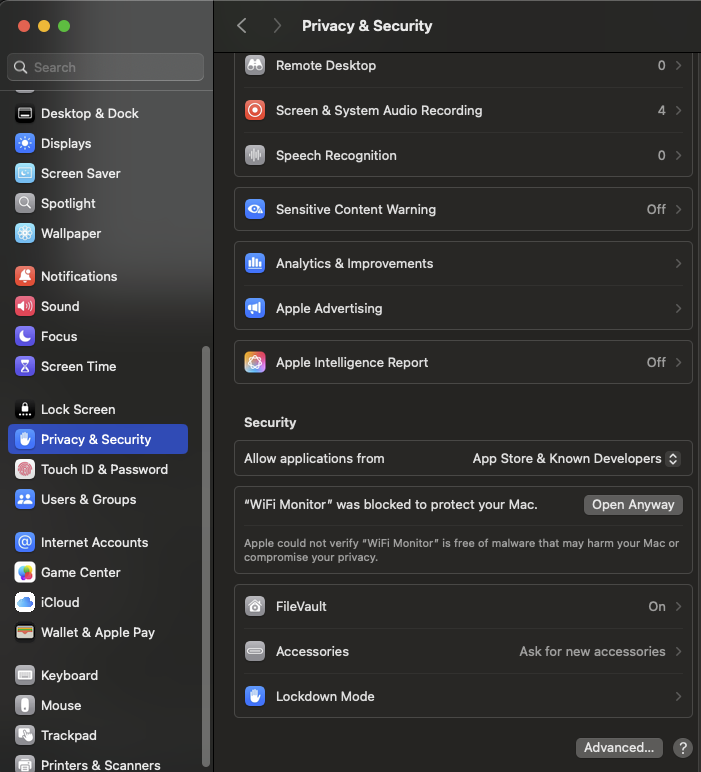This screenshot has height=772, width=701.
Task: Open Analytics & Improvements chevron
Action: pos(678,264)
